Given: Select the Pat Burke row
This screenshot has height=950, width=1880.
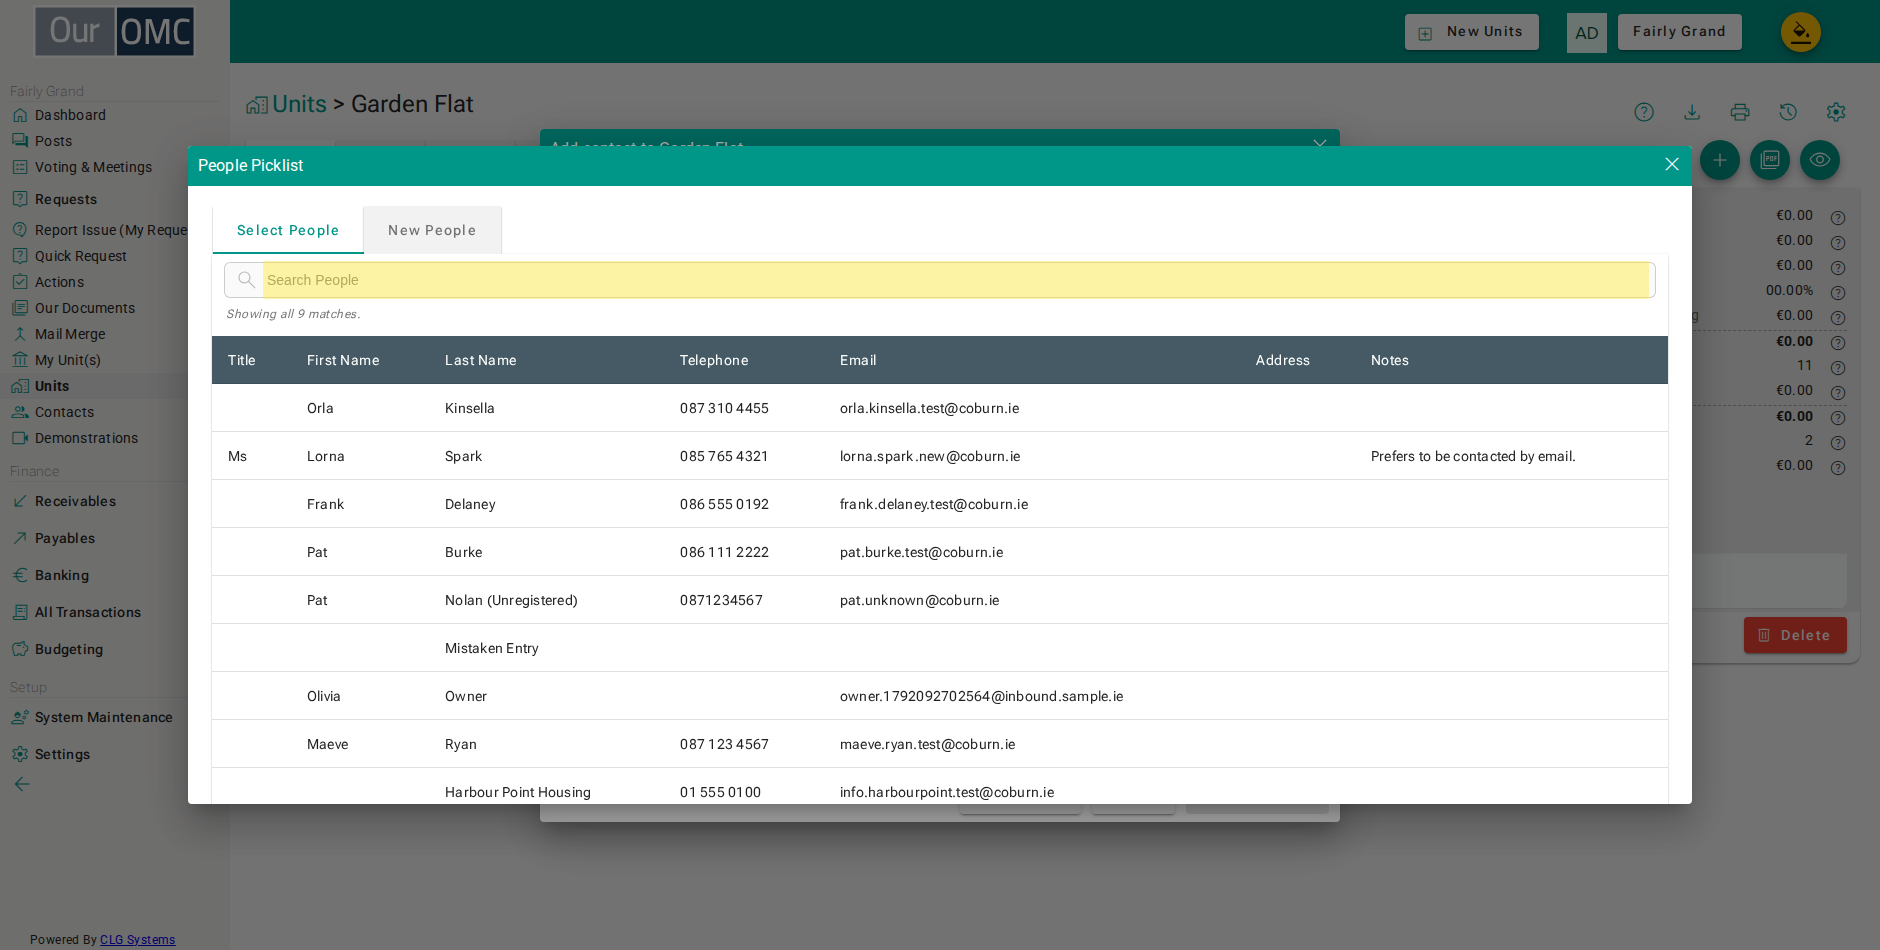Looking at the screenshot, I should click(940, 552).
